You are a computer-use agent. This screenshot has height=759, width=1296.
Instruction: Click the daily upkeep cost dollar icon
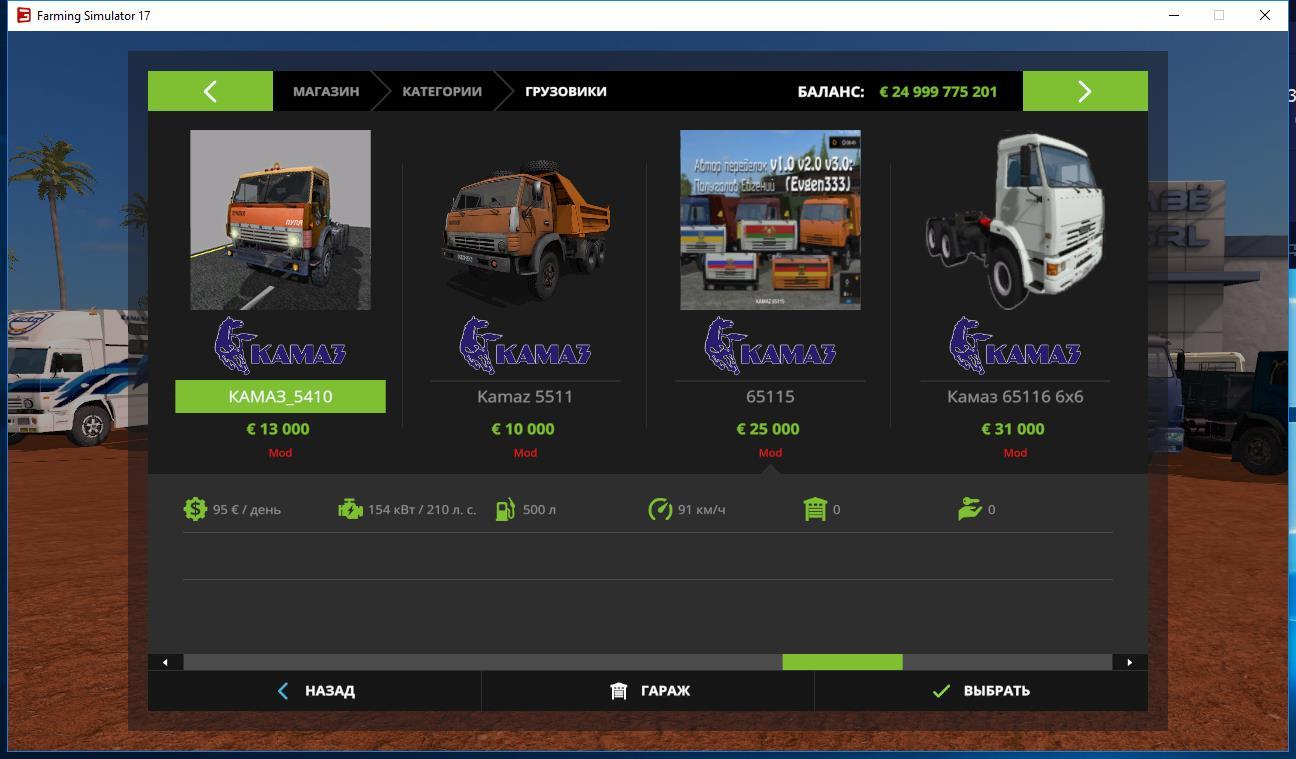(x=195, y=509)
